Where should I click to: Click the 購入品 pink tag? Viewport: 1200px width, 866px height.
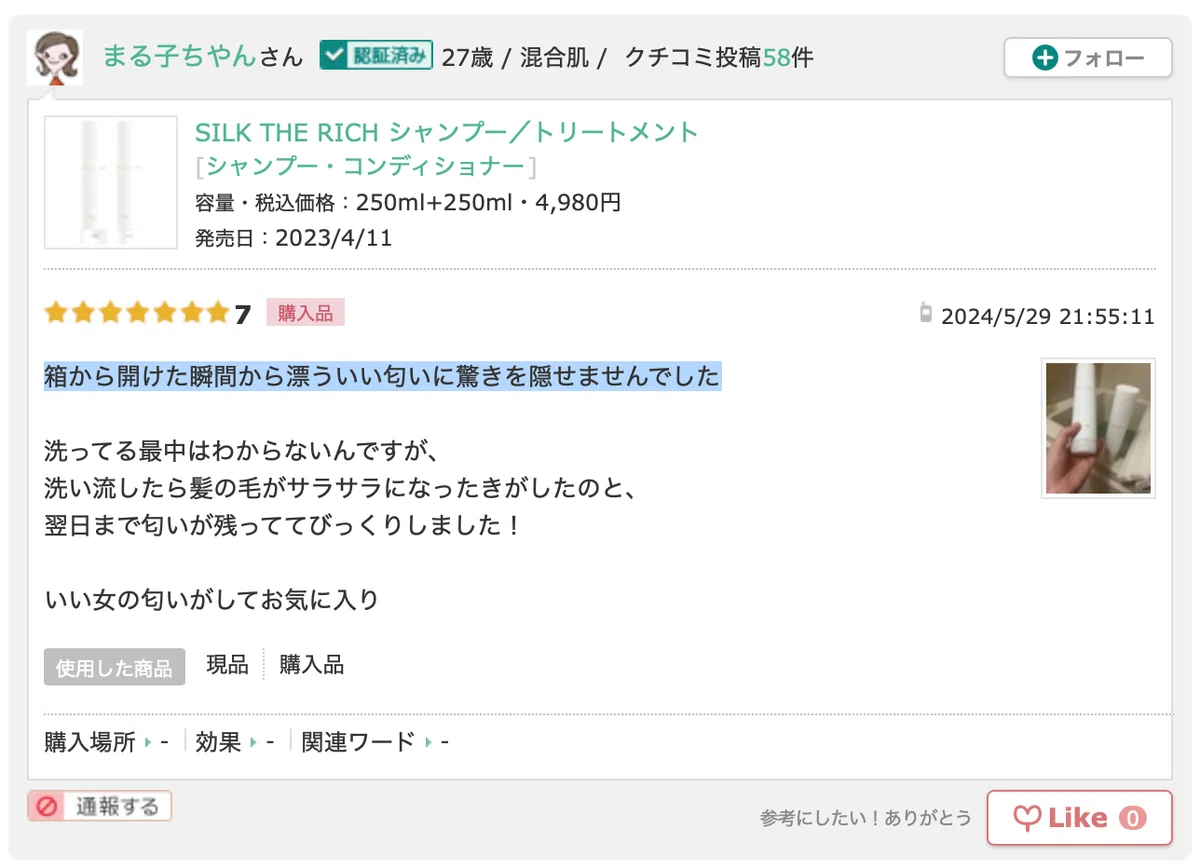pyautogui.click(x=305, y=313)
